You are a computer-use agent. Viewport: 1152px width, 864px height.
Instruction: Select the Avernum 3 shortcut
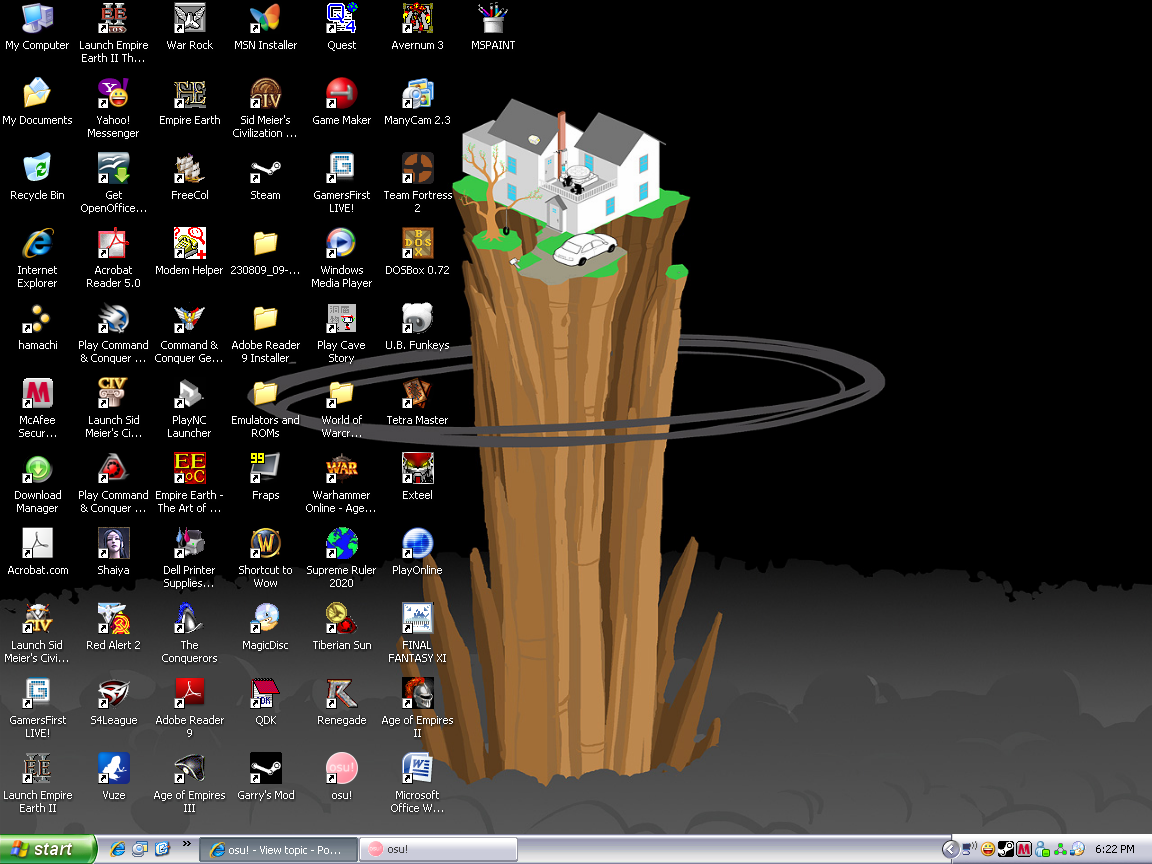click(x=417, y=27)
